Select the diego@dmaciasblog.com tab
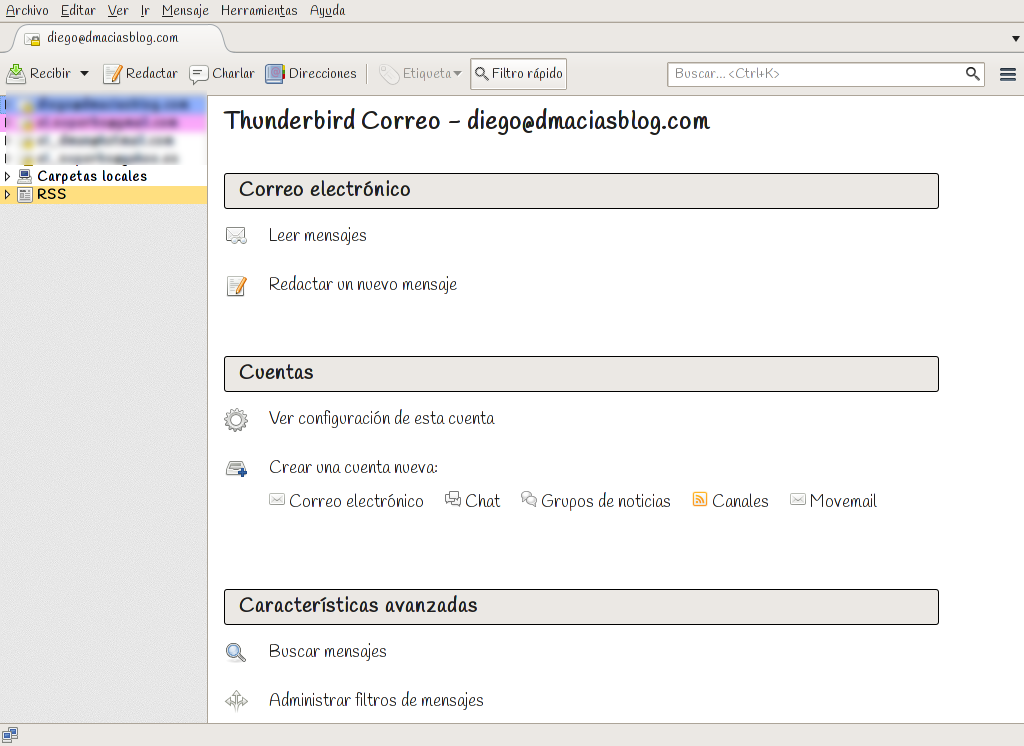The image size is (1024, 746). (x=116, y=38)
